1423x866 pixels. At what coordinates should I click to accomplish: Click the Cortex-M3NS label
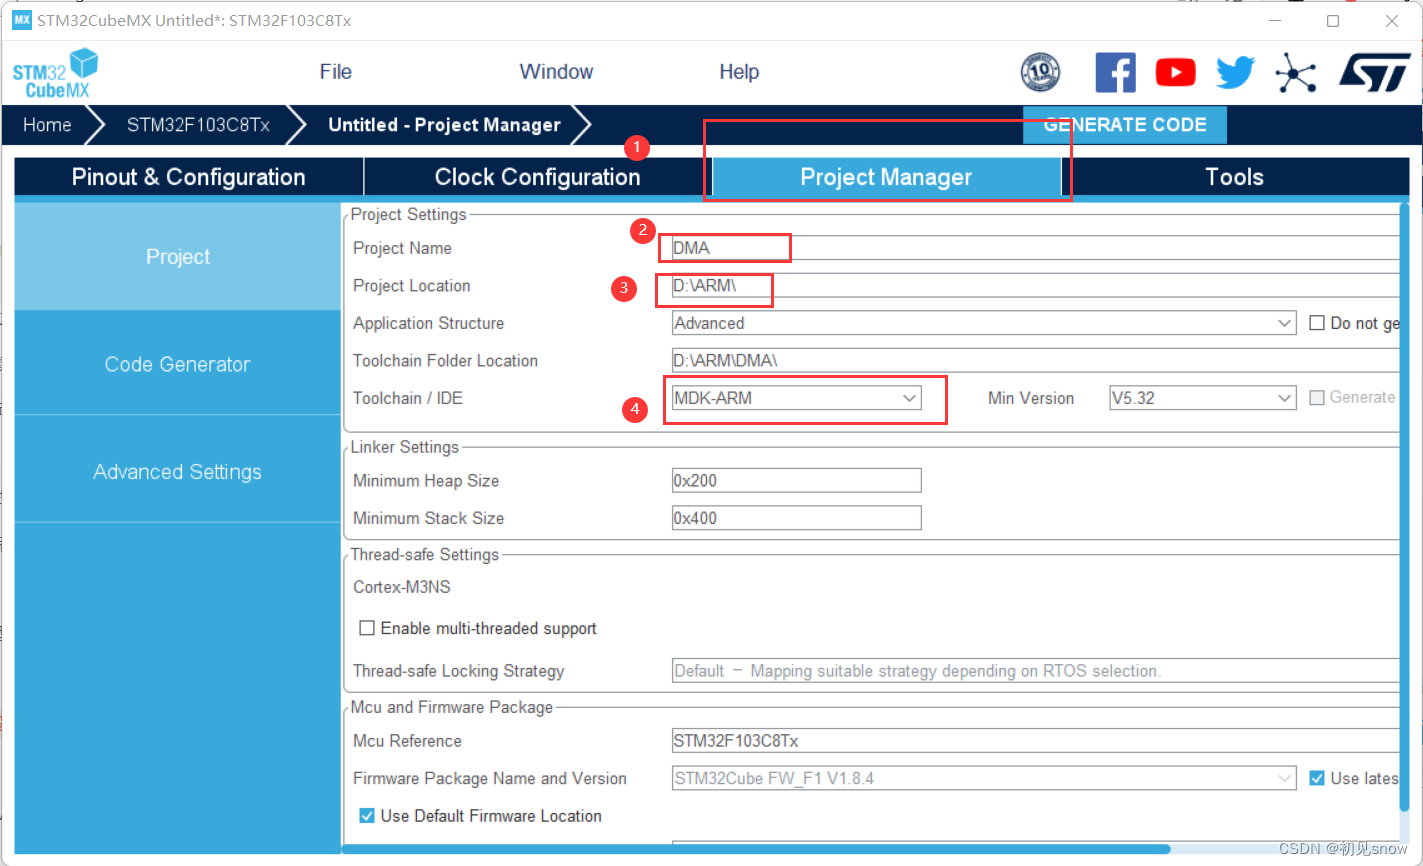[402, 587]
